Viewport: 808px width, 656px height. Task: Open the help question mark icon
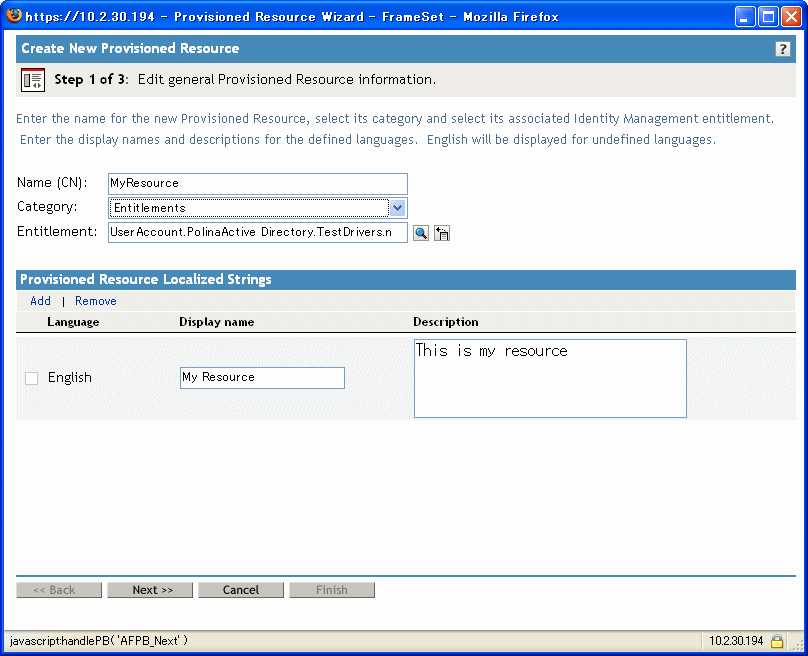coord(782,49)
